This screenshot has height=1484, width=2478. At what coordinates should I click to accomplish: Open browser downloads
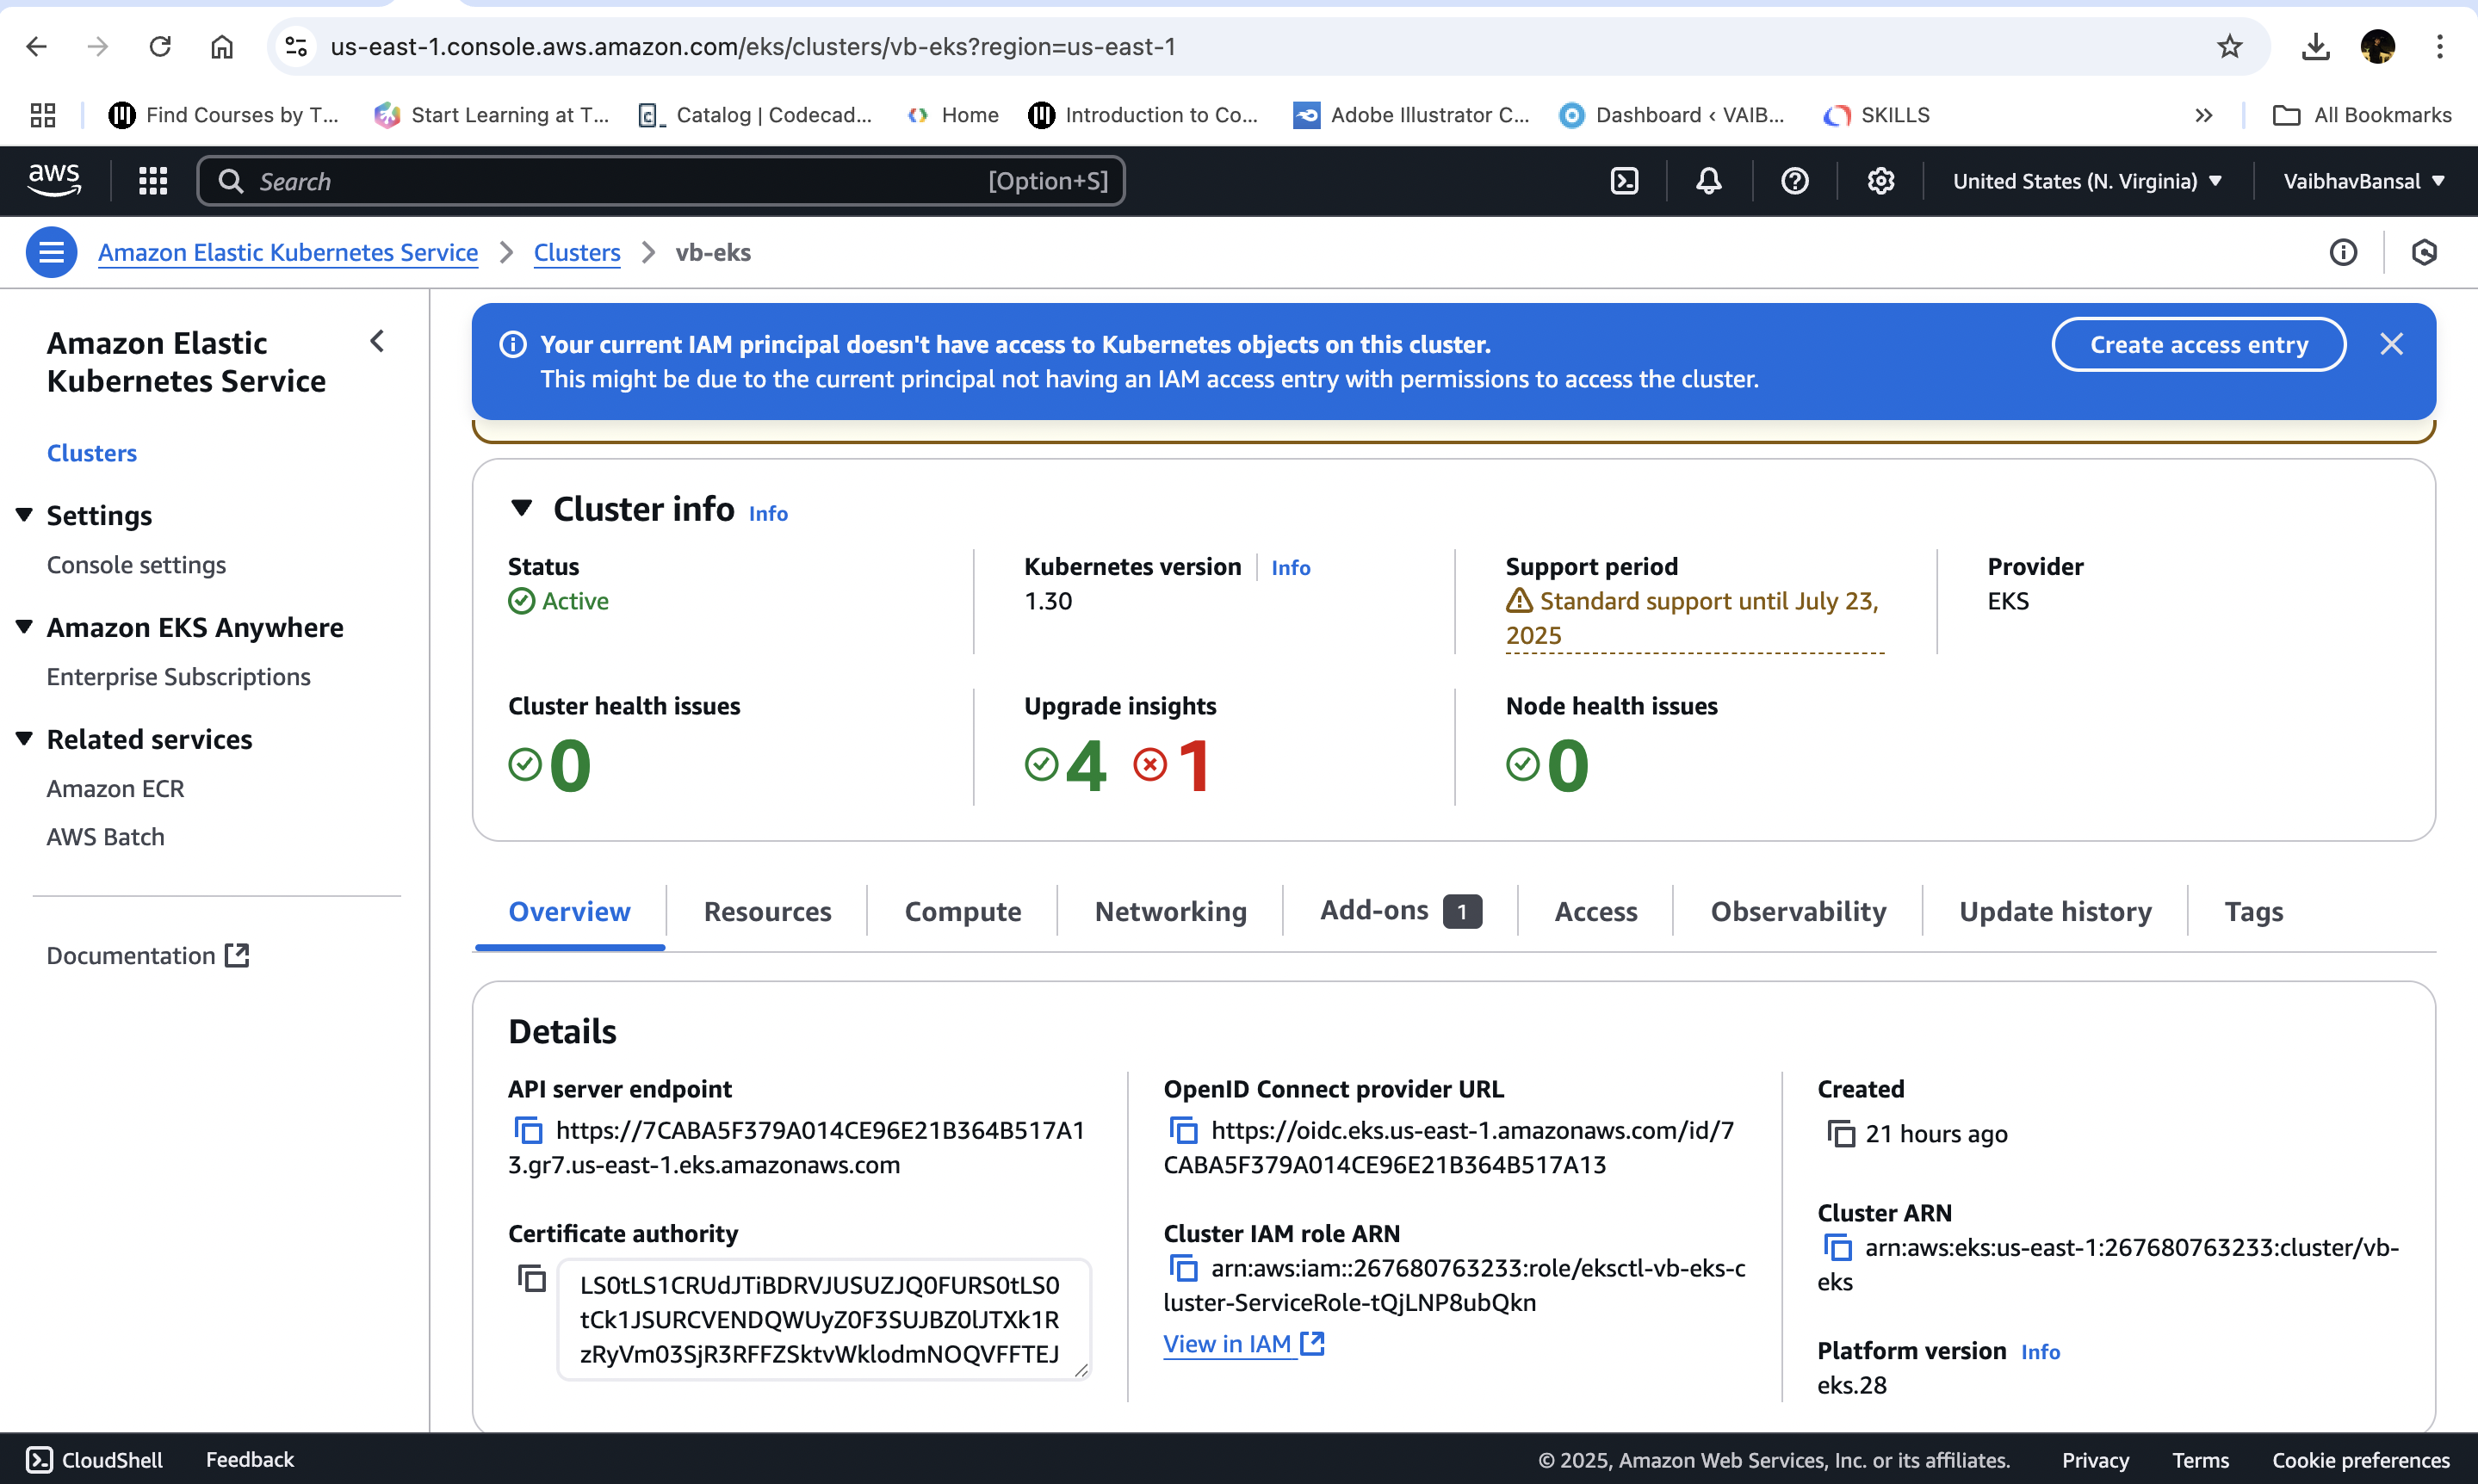(x=2315, y=46)
